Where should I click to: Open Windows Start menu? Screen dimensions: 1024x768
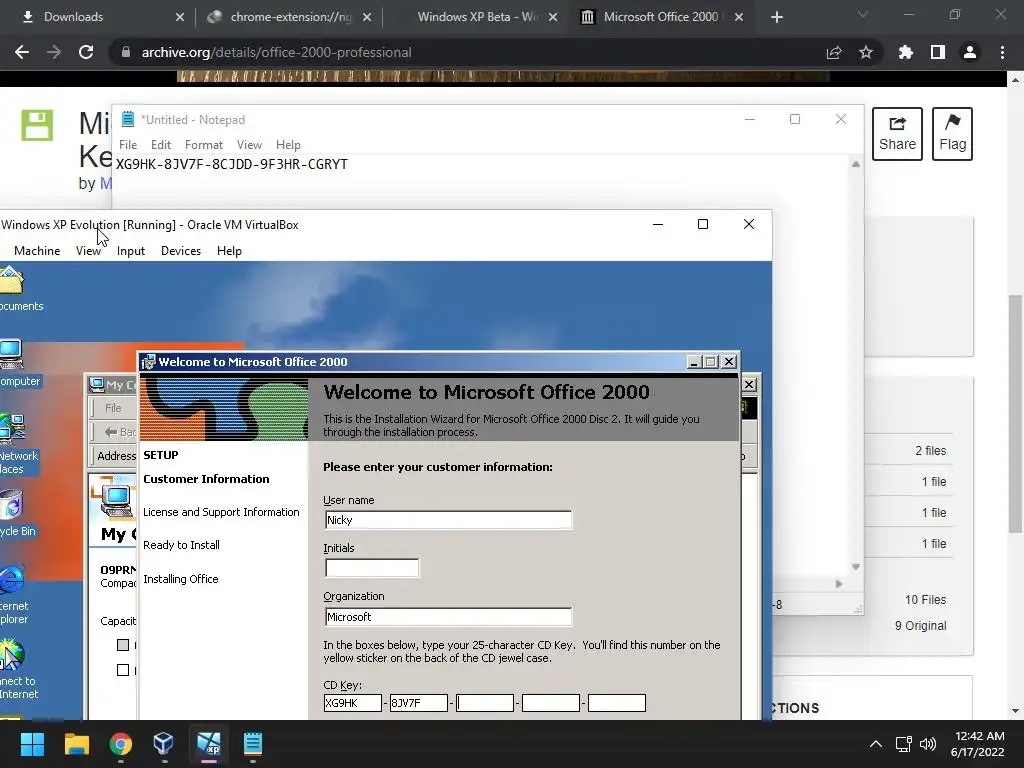32,744
